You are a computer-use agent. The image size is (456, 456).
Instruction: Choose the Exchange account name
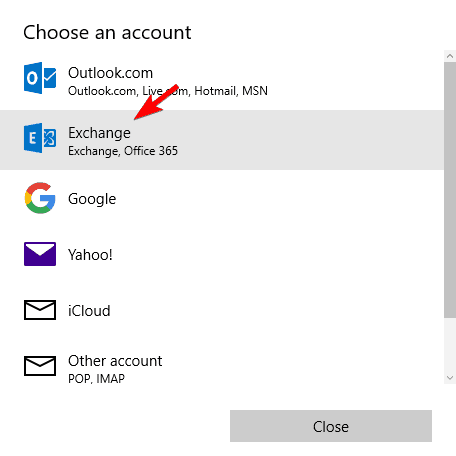tap(99, 133)
